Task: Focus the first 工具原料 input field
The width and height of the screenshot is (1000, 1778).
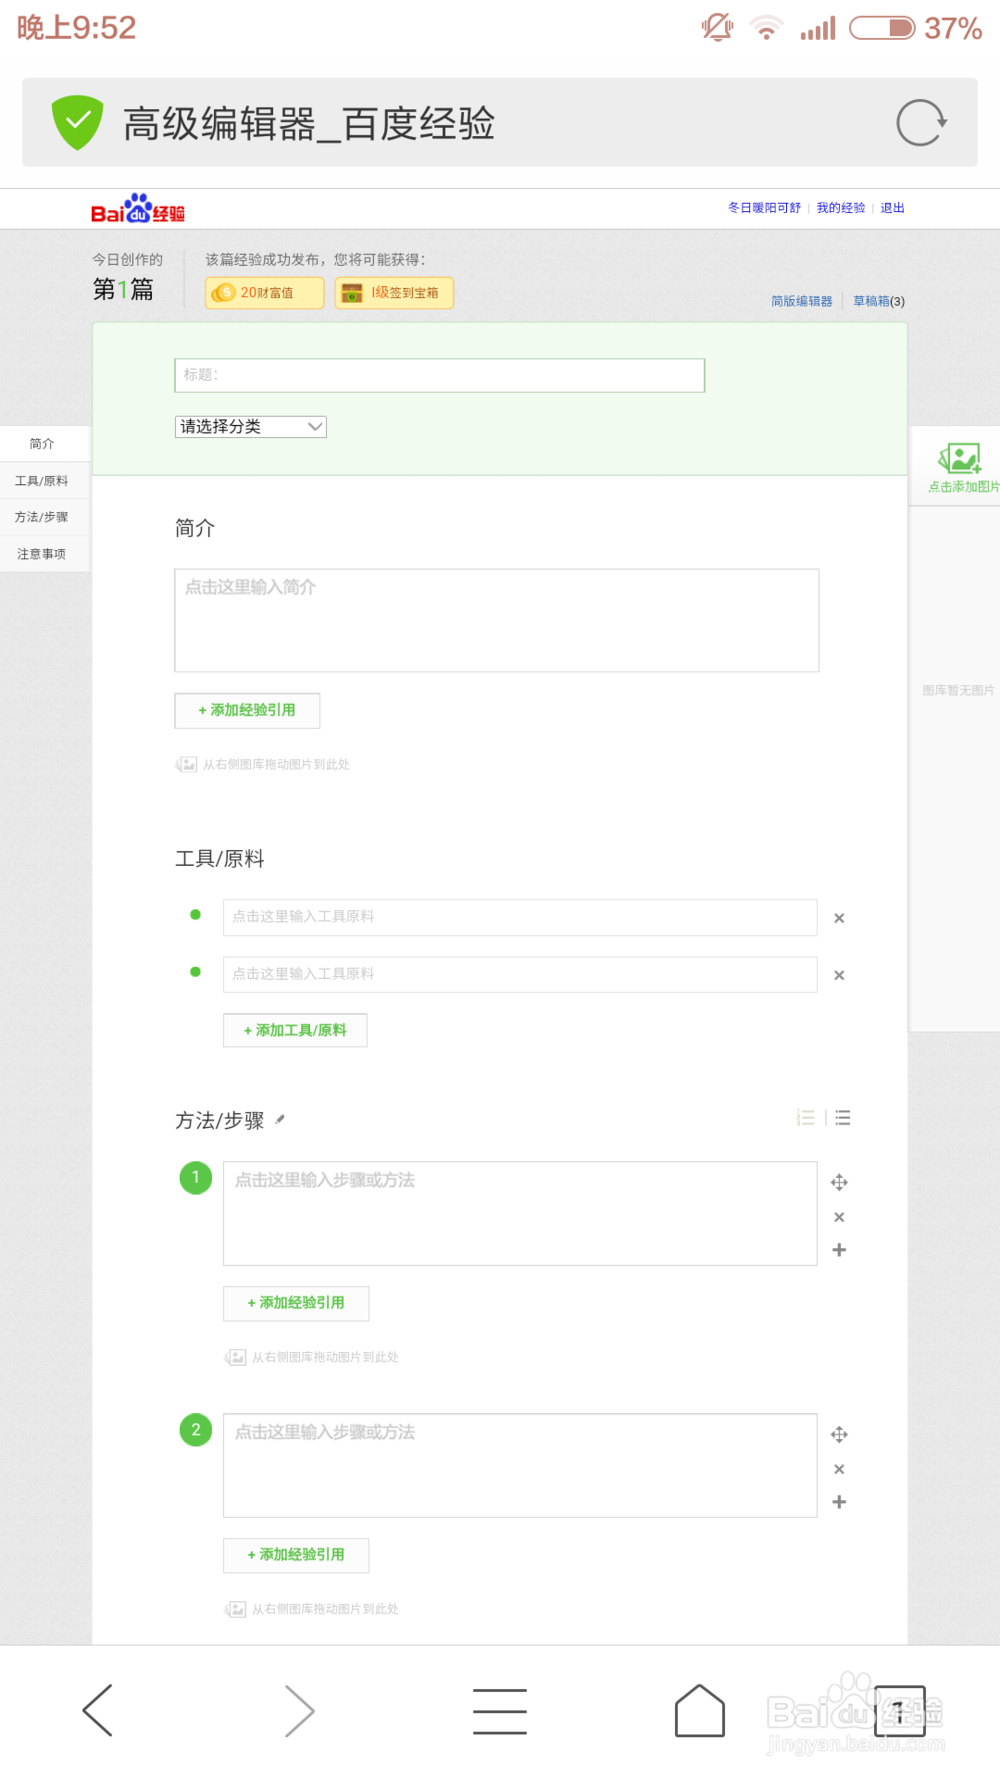Action: click(x=520, y=917)
